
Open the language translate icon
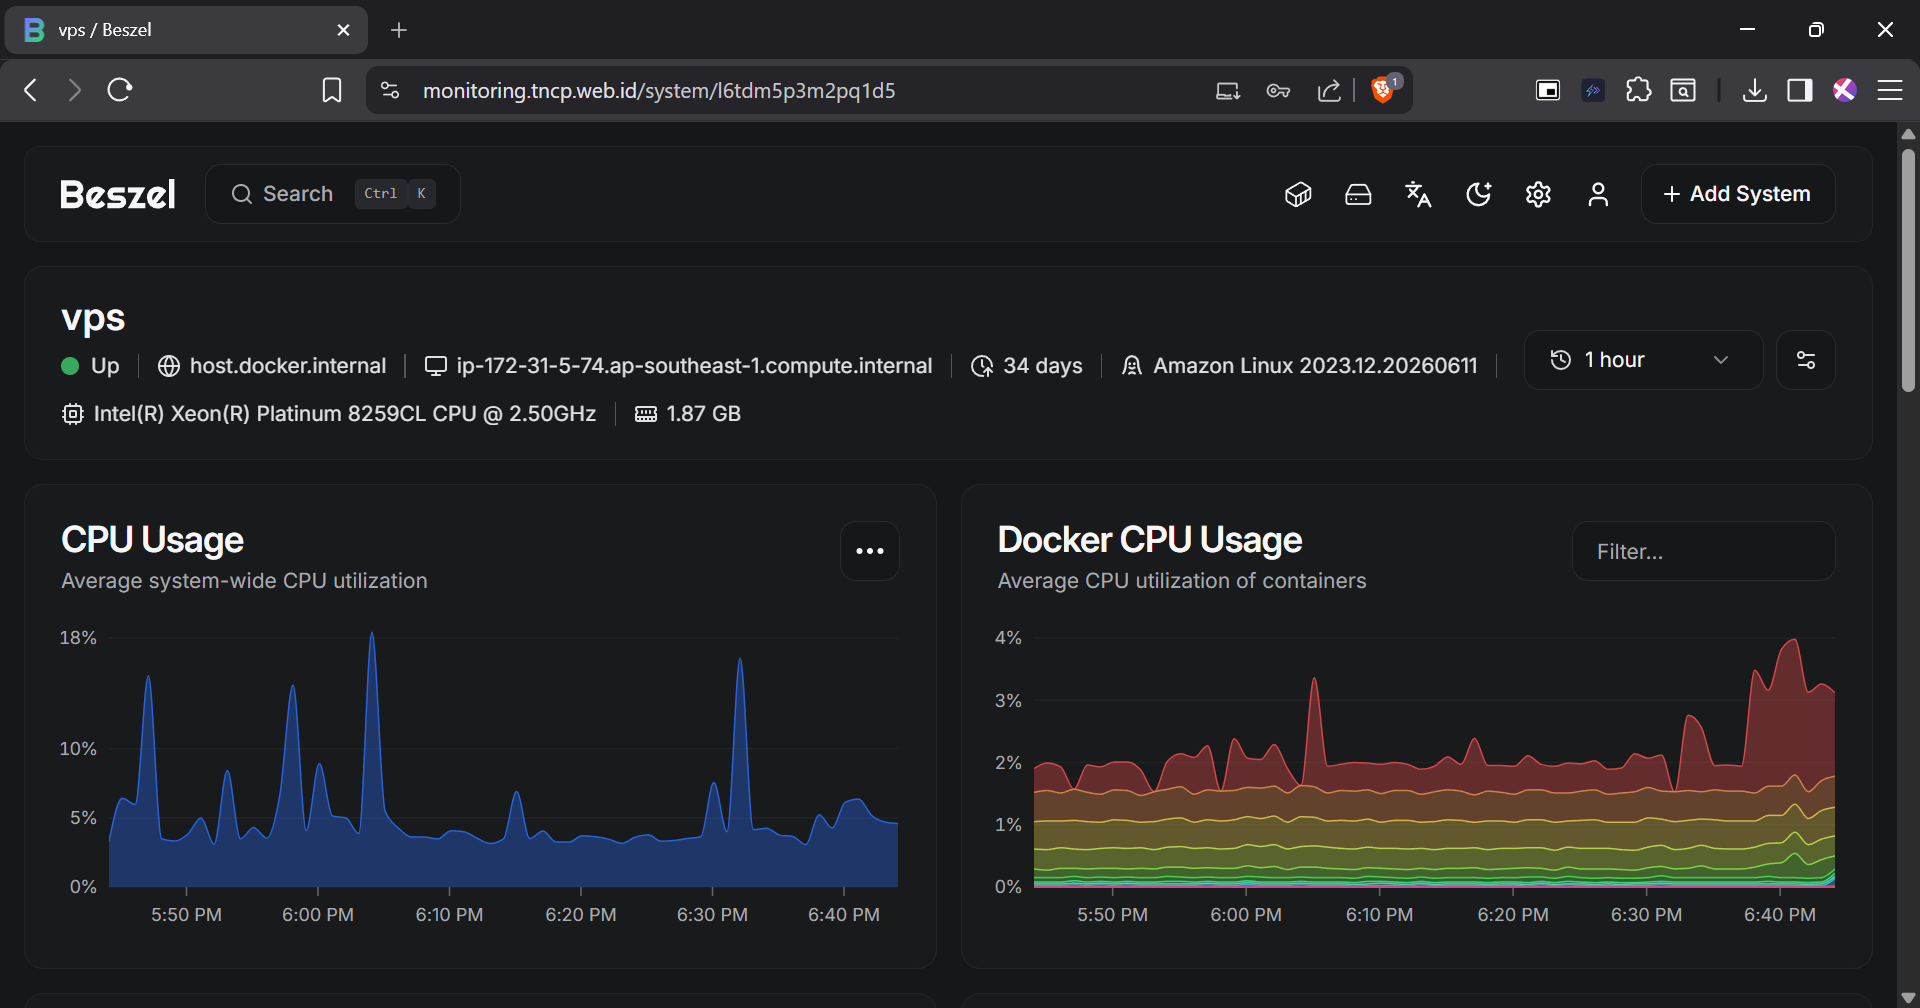pos(1418,194)
